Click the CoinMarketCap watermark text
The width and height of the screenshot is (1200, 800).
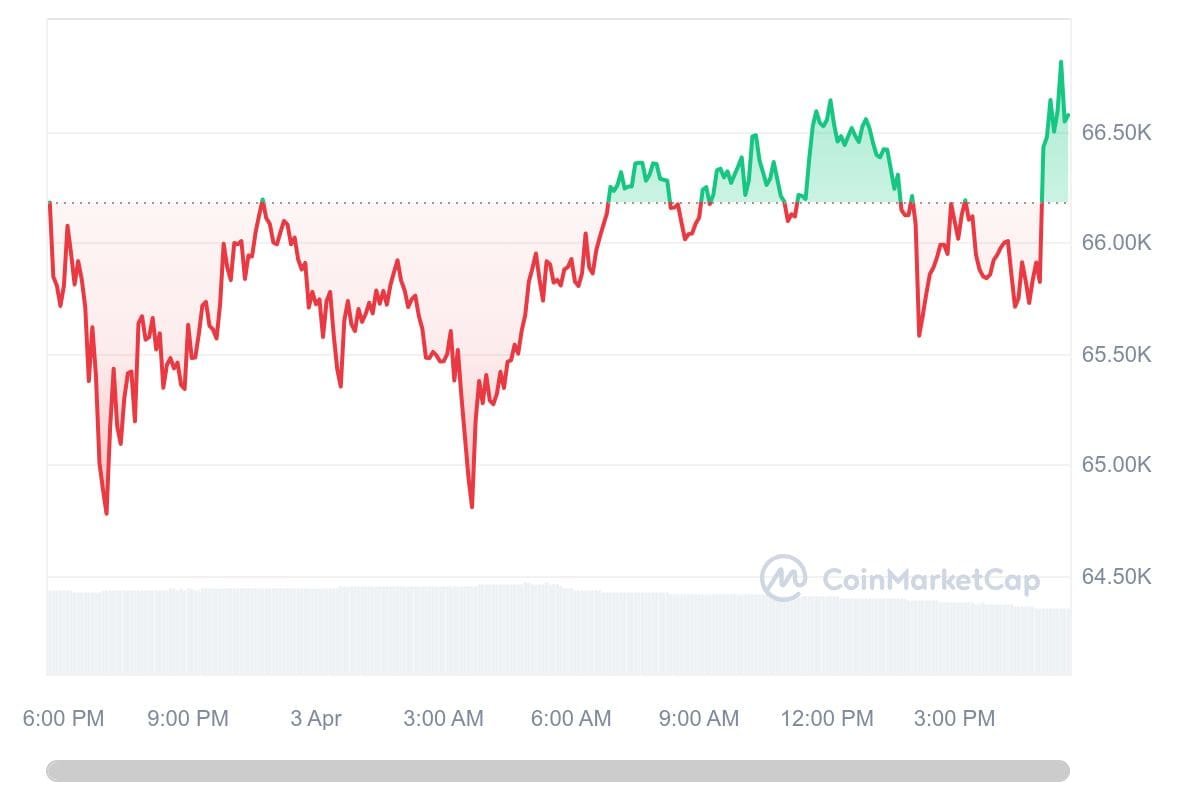click(x=930, y=580)
